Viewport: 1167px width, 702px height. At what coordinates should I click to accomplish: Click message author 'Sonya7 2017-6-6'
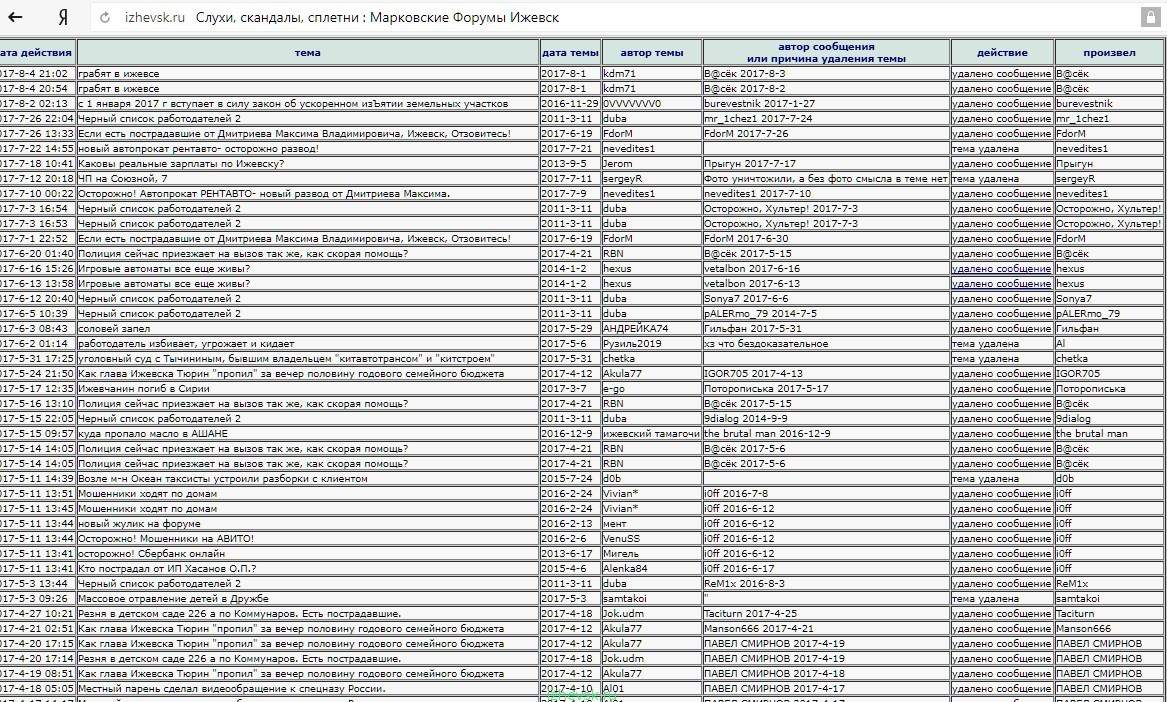pos(746,299)
